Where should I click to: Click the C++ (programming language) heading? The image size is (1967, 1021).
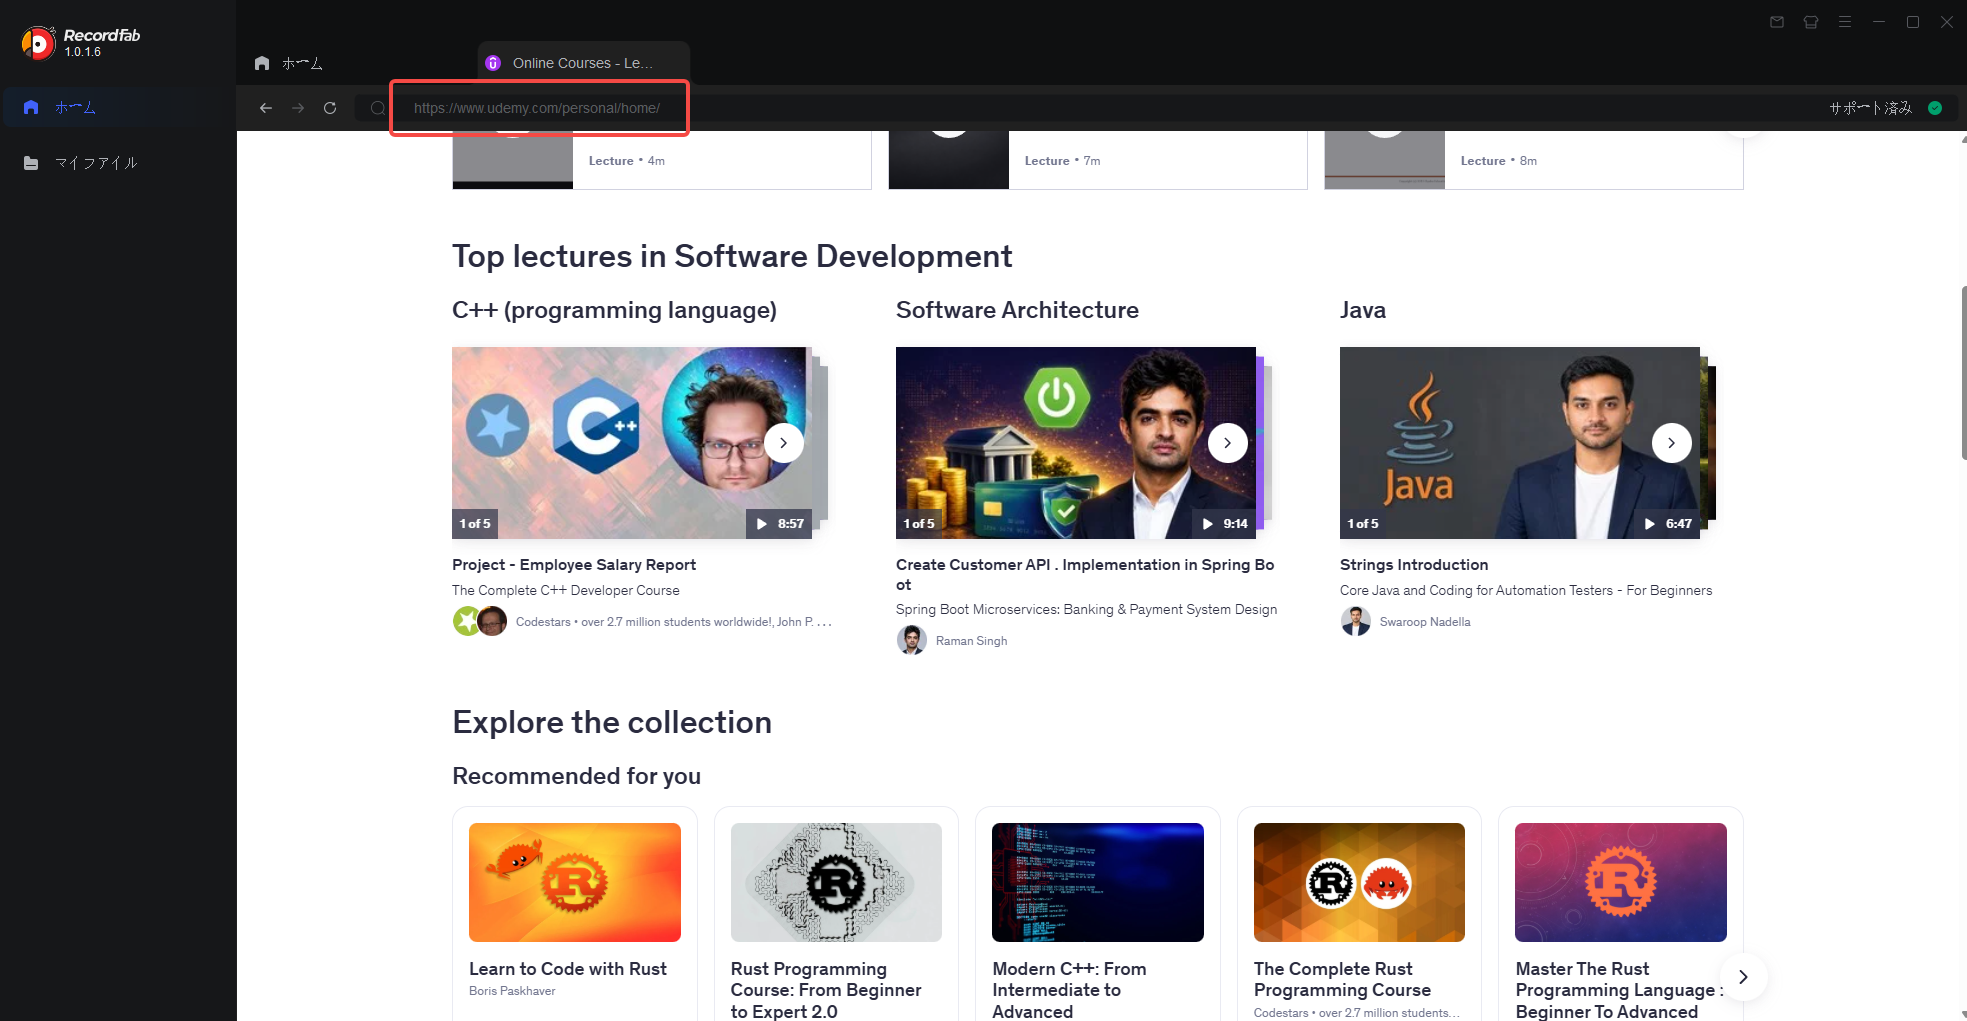click(614, 310)
